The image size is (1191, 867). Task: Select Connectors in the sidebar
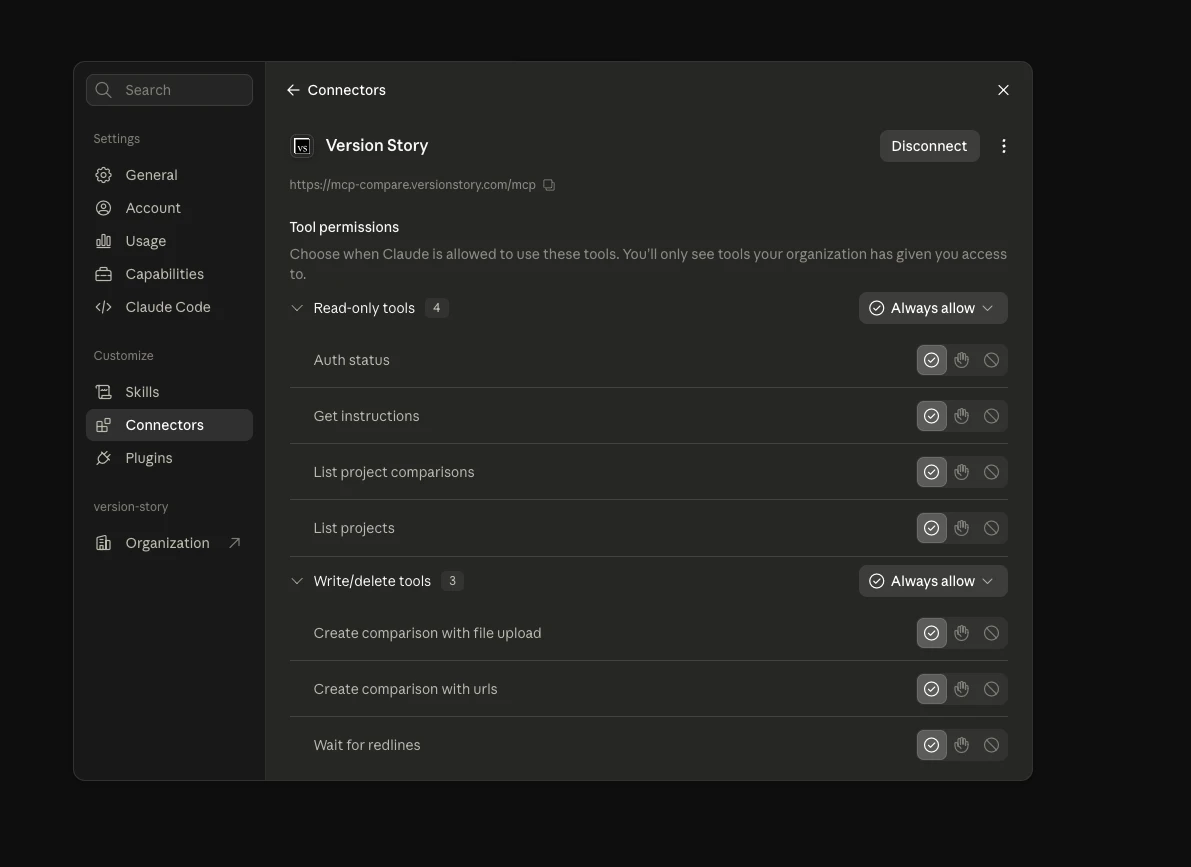click(169, 425)
